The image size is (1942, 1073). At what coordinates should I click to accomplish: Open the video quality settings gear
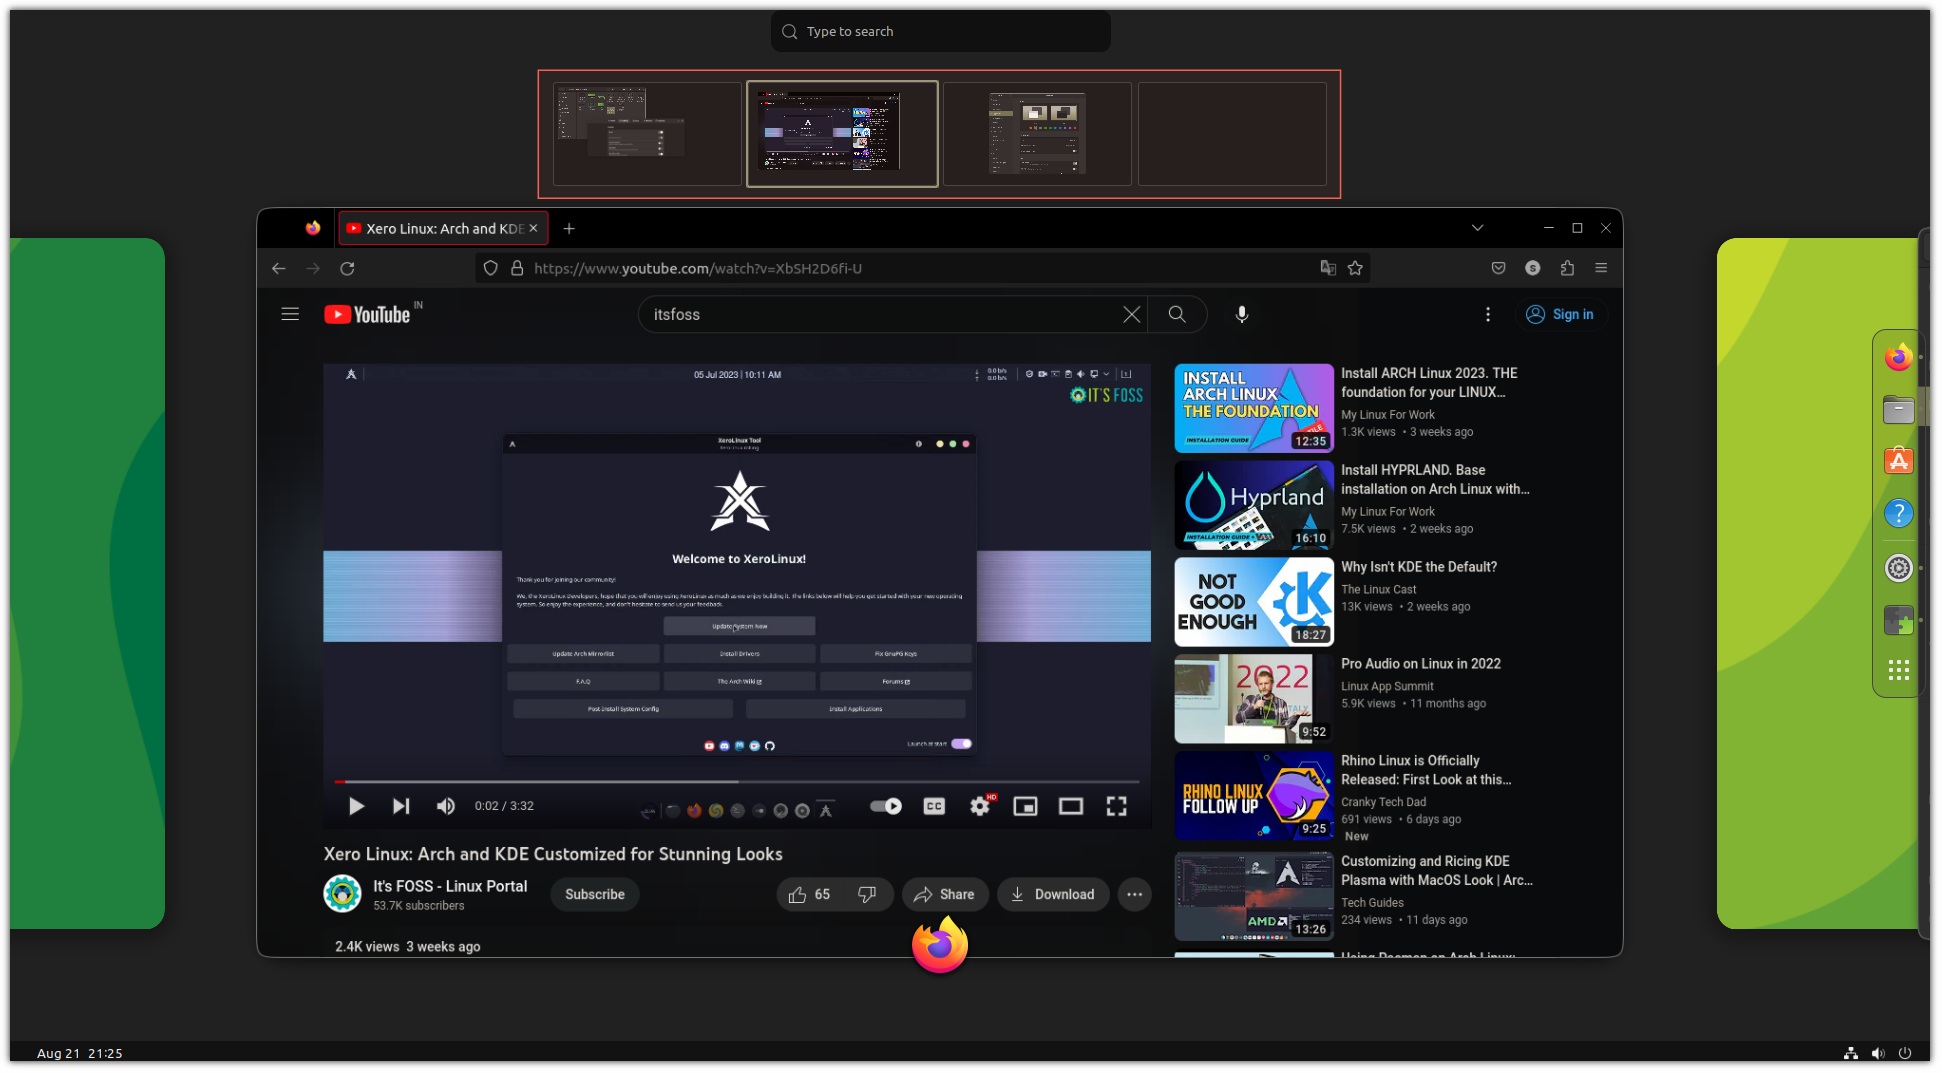(x=978, y=806)
